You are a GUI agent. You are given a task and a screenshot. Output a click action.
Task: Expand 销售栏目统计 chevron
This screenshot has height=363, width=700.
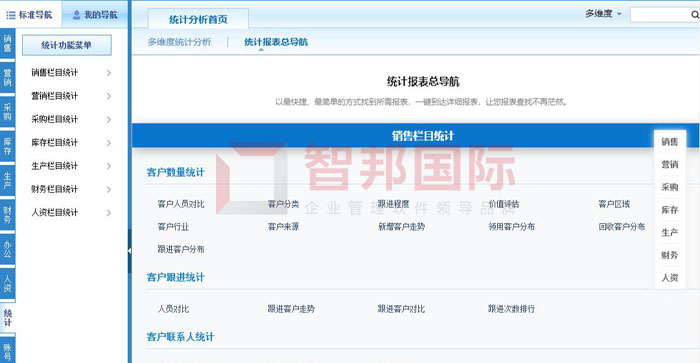coord(108,73)
